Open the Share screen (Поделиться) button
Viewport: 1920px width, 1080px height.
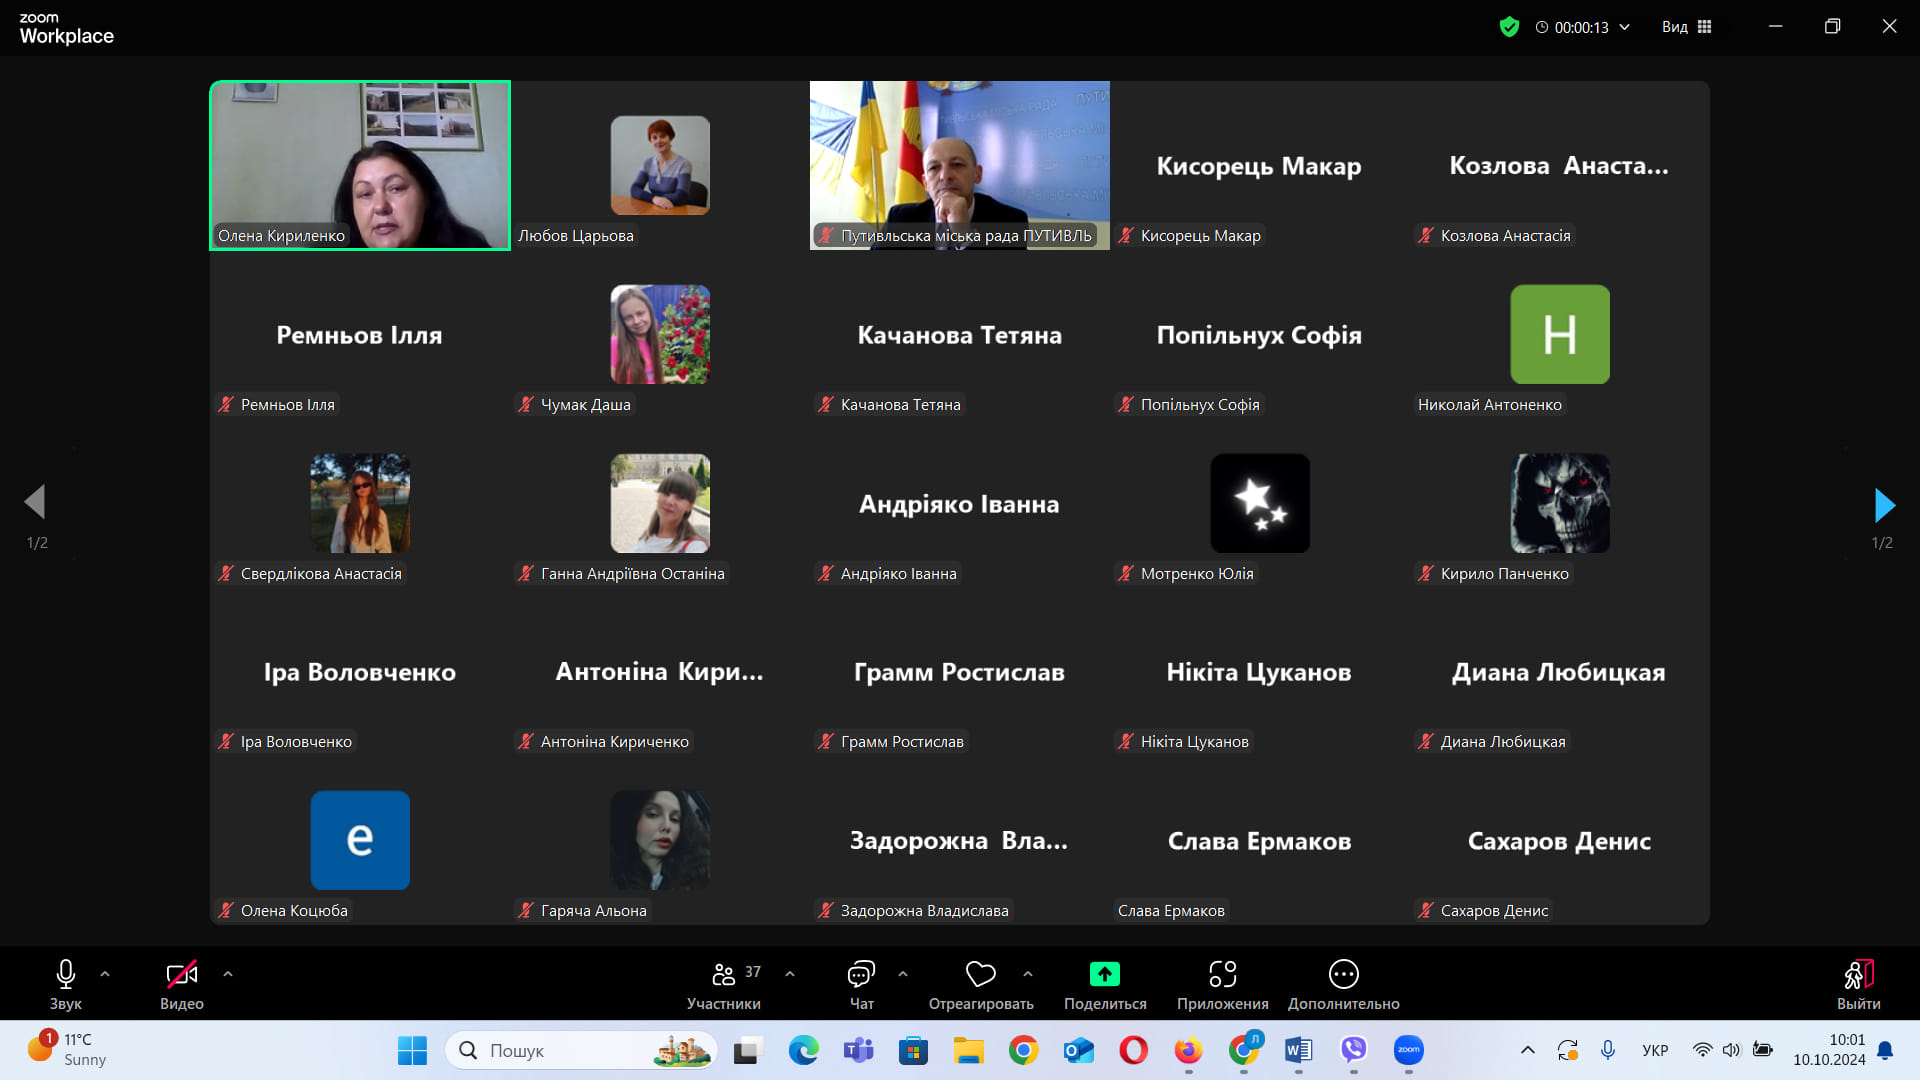[1104, 974]
